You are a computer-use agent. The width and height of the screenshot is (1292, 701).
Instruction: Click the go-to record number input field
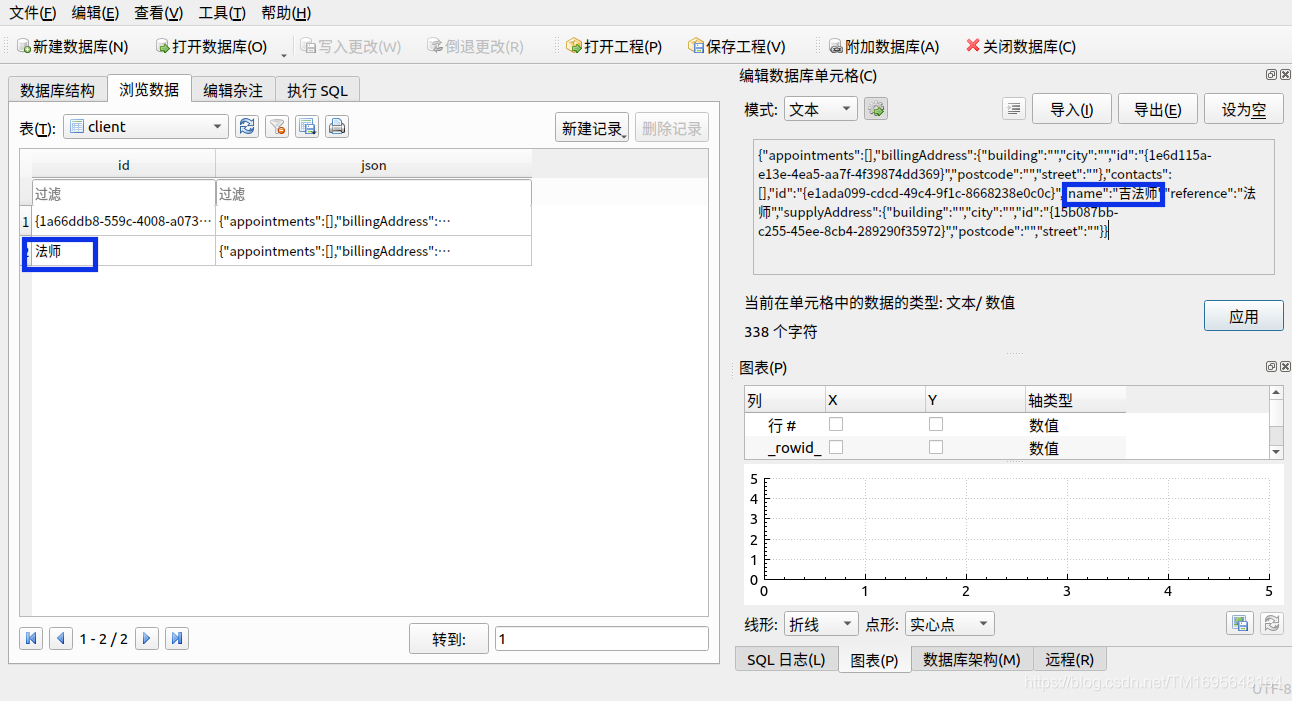[602, 639]
